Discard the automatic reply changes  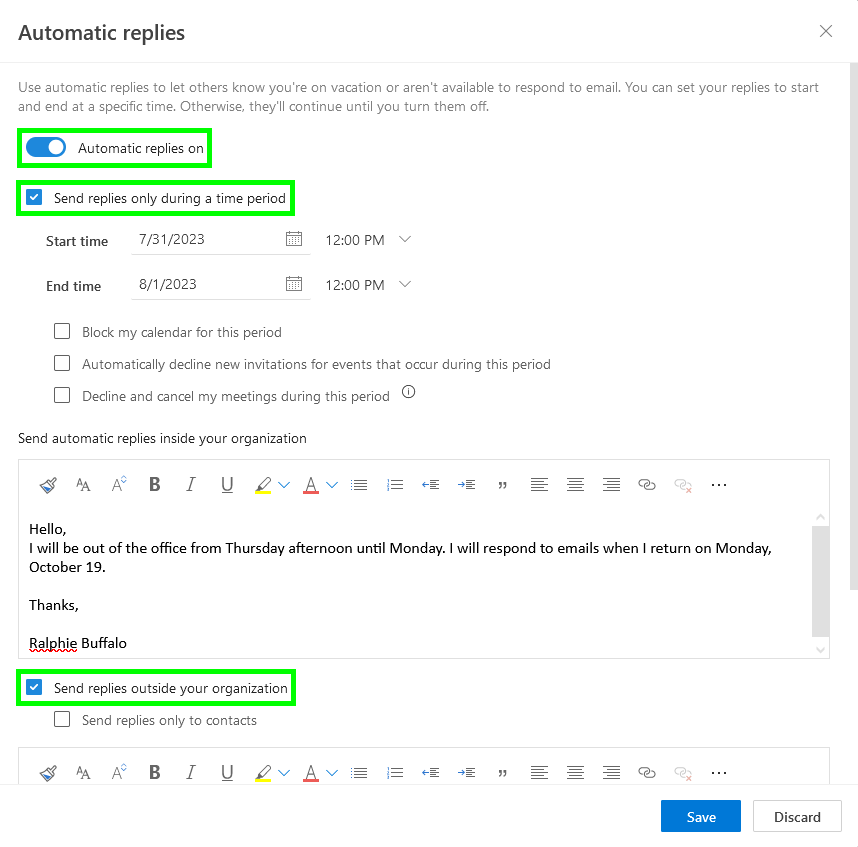point(797,816)
